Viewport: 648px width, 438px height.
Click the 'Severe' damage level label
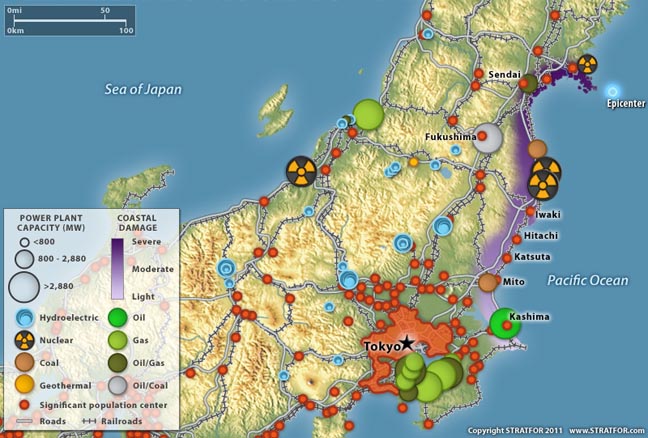point(146,241)
